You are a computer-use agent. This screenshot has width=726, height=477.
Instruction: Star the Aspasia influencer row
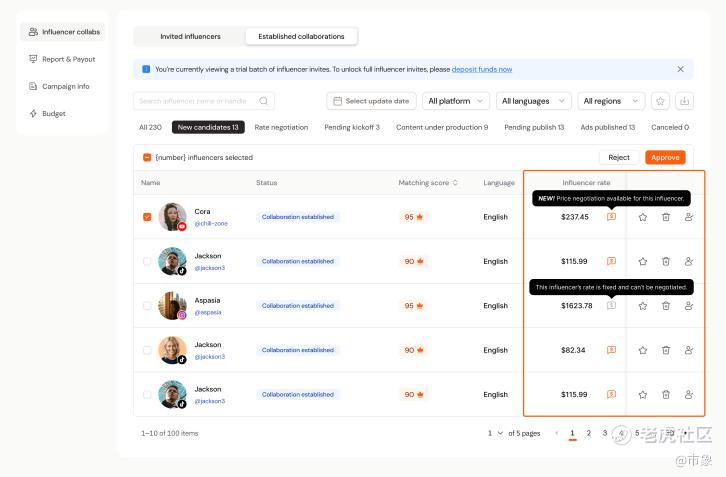pos(643,306)
